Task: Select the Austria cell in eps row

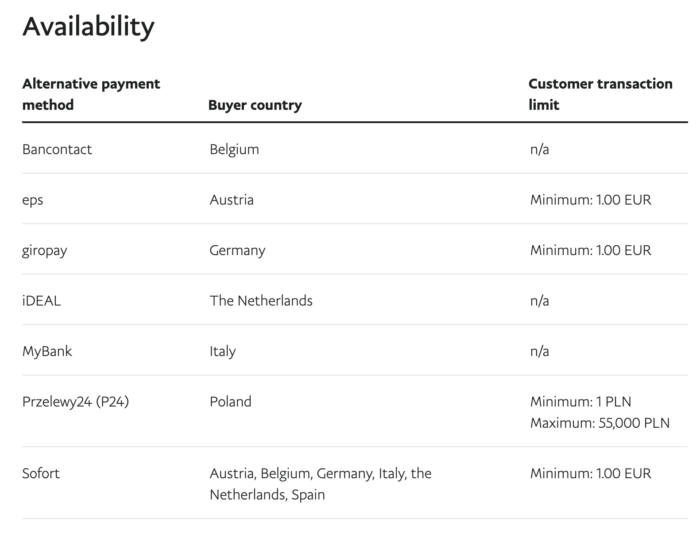Action: tap(231, 200)
